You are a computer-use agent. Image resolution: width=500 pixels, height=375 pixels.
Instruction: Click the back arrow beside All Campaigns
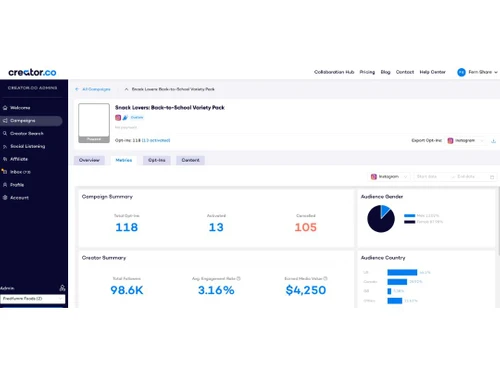[77, 89]
